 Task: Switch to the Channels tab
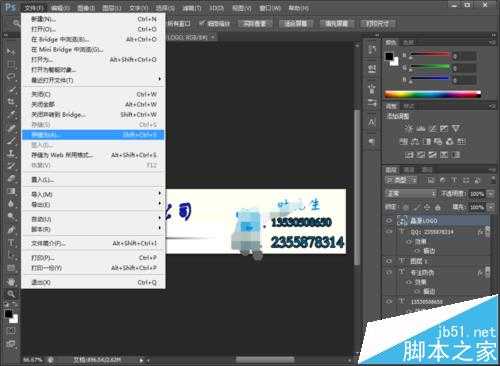[409, 170]
